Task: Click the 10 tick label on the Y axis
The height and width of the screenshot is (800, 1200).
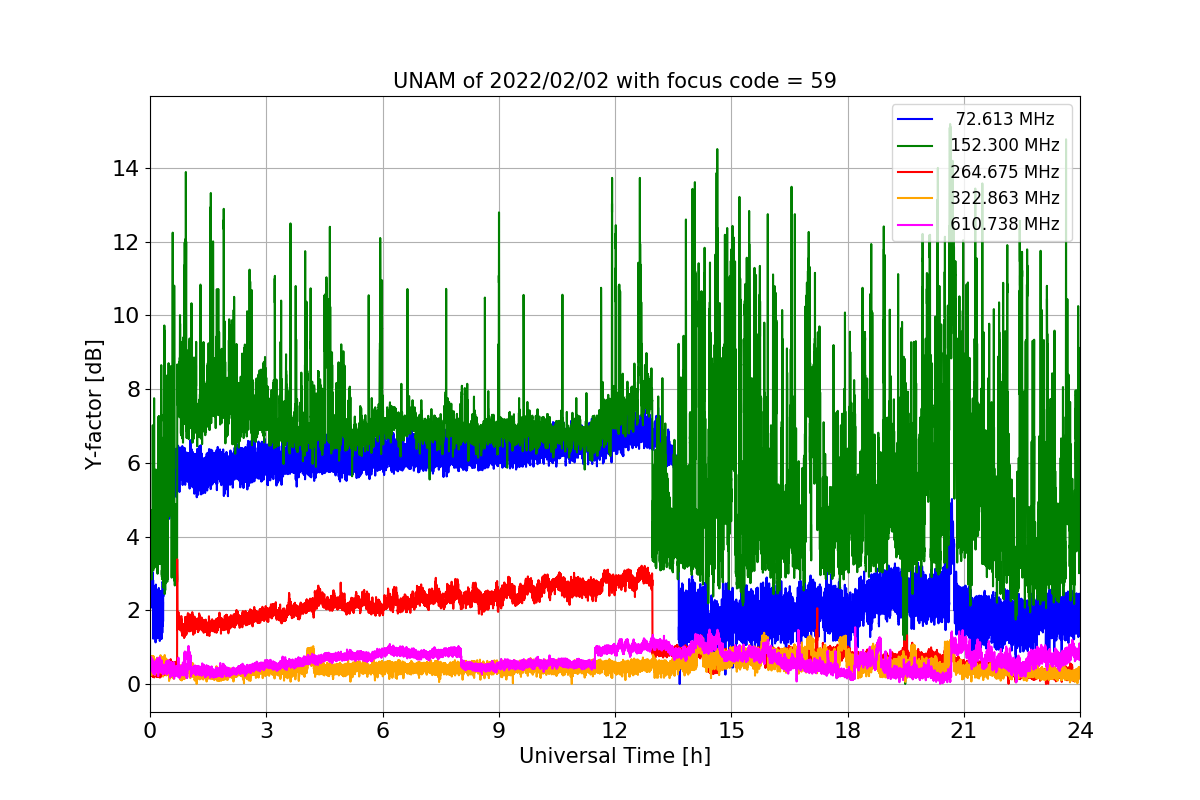Action: (x=126, y=316)
